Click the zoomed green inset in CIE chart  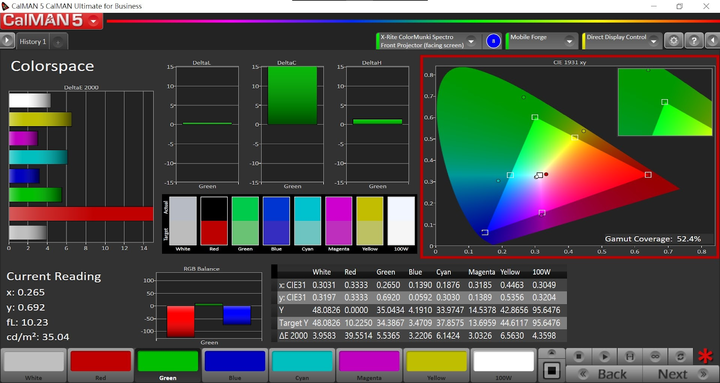[x=665, y=102]
